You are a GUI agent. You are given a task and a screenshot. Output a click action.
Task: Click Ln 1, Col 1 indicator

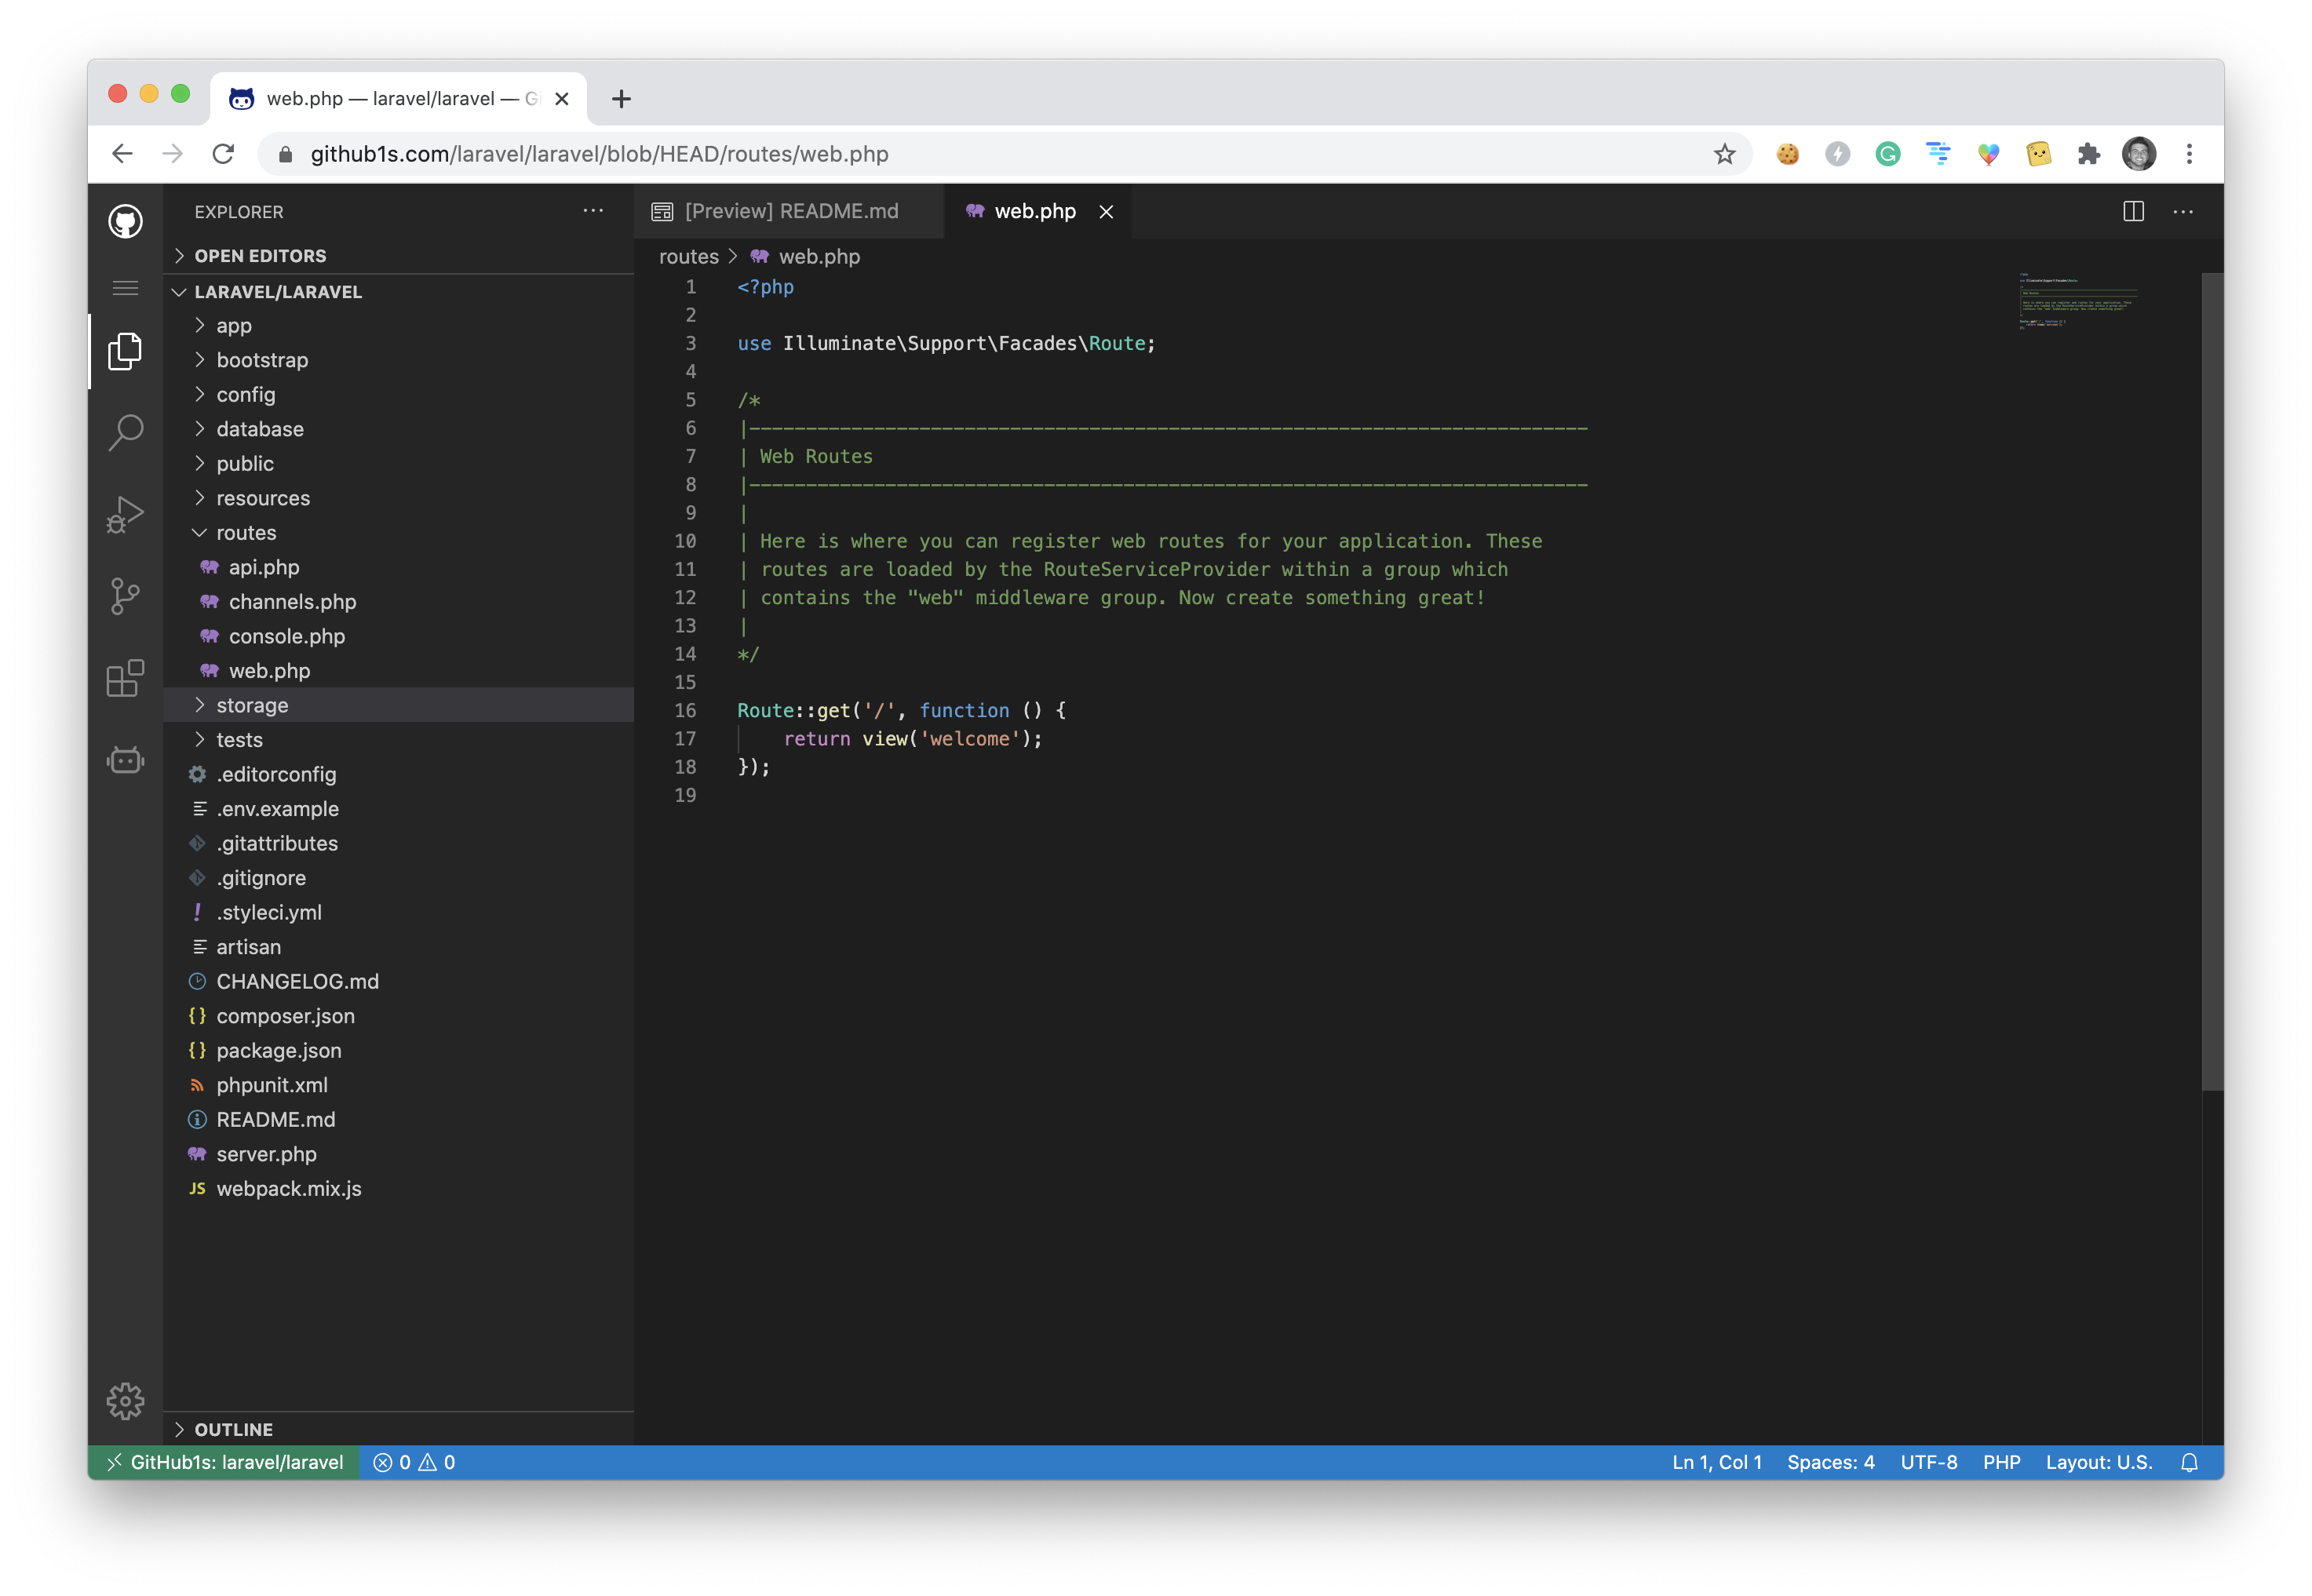click(1716, 1462)
